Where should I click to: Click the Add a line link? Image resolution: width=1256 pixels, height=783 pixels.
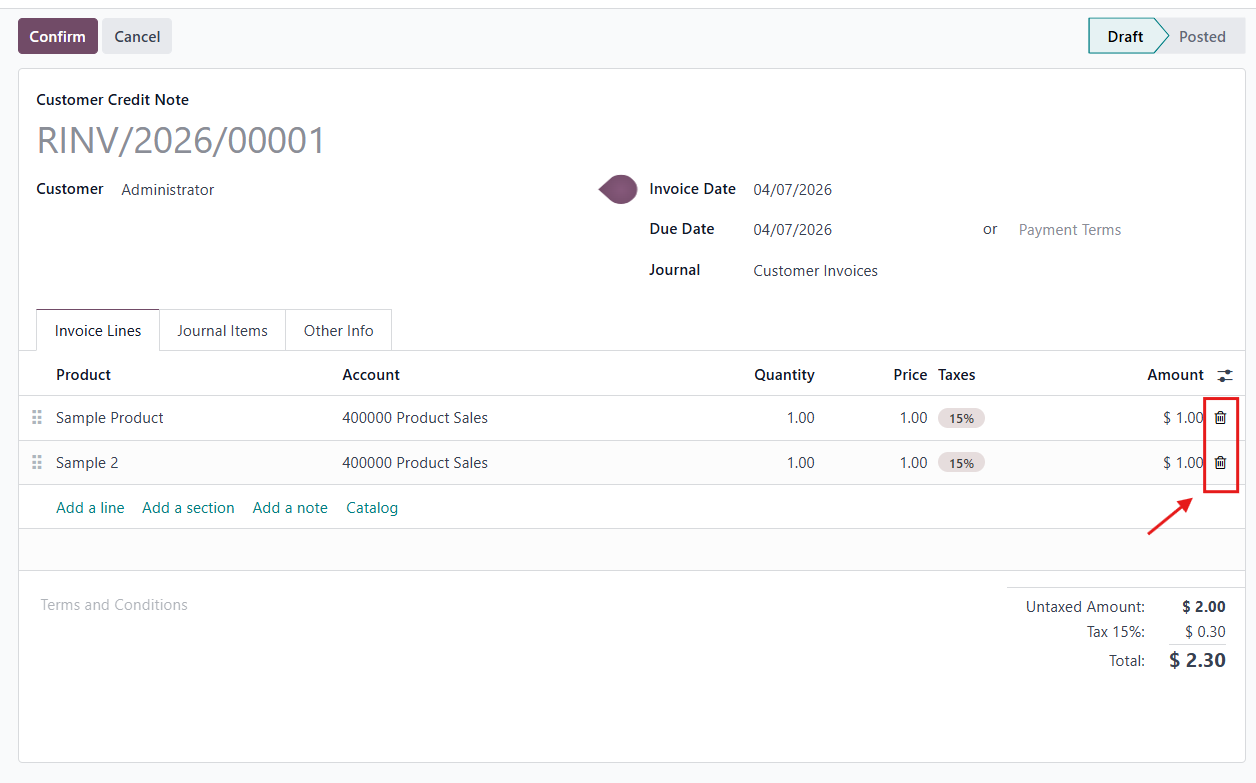[x=90, y=508]
